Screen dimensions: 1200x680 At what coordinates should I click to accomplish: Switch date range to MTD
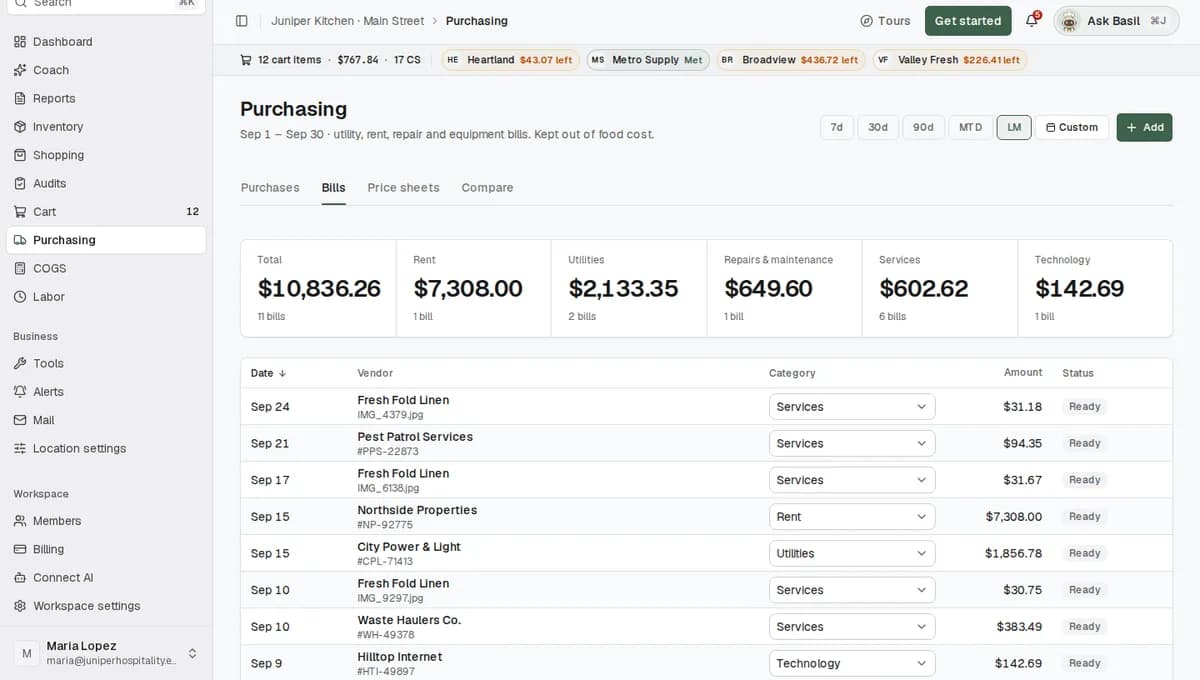point(970,127)
